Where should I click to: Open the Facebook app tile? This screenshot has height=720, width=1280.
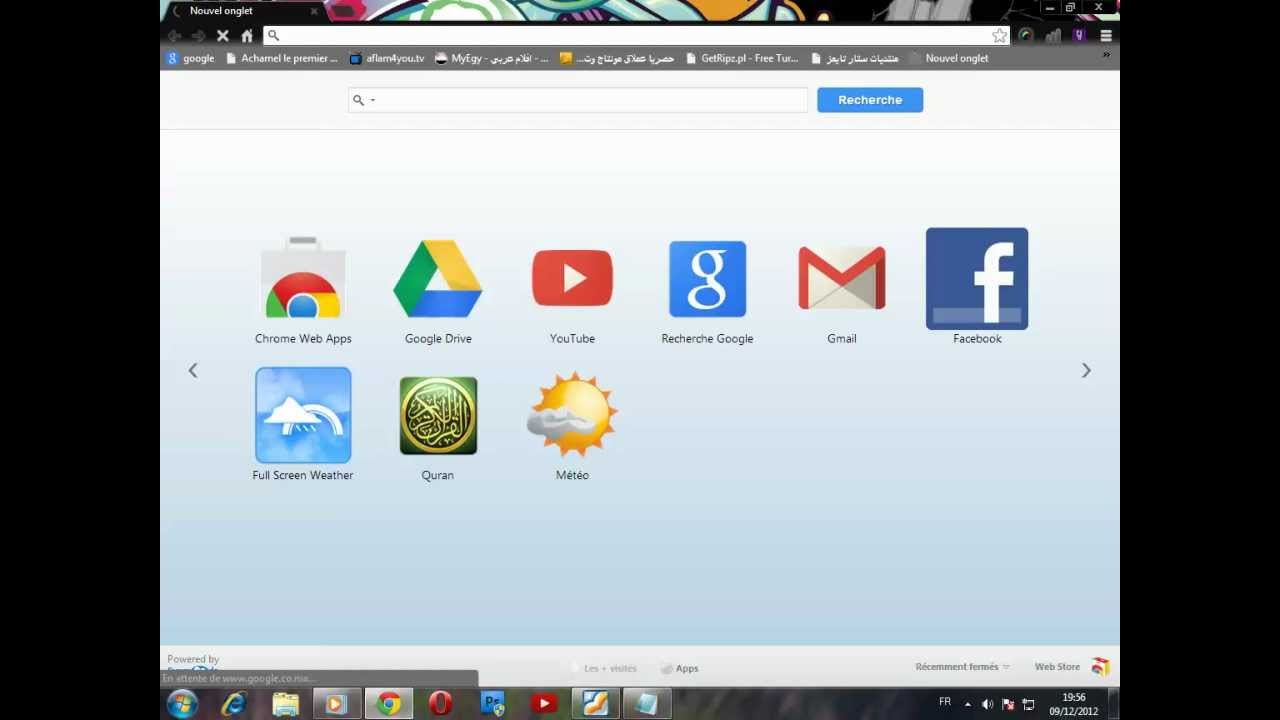pos(977,279)
